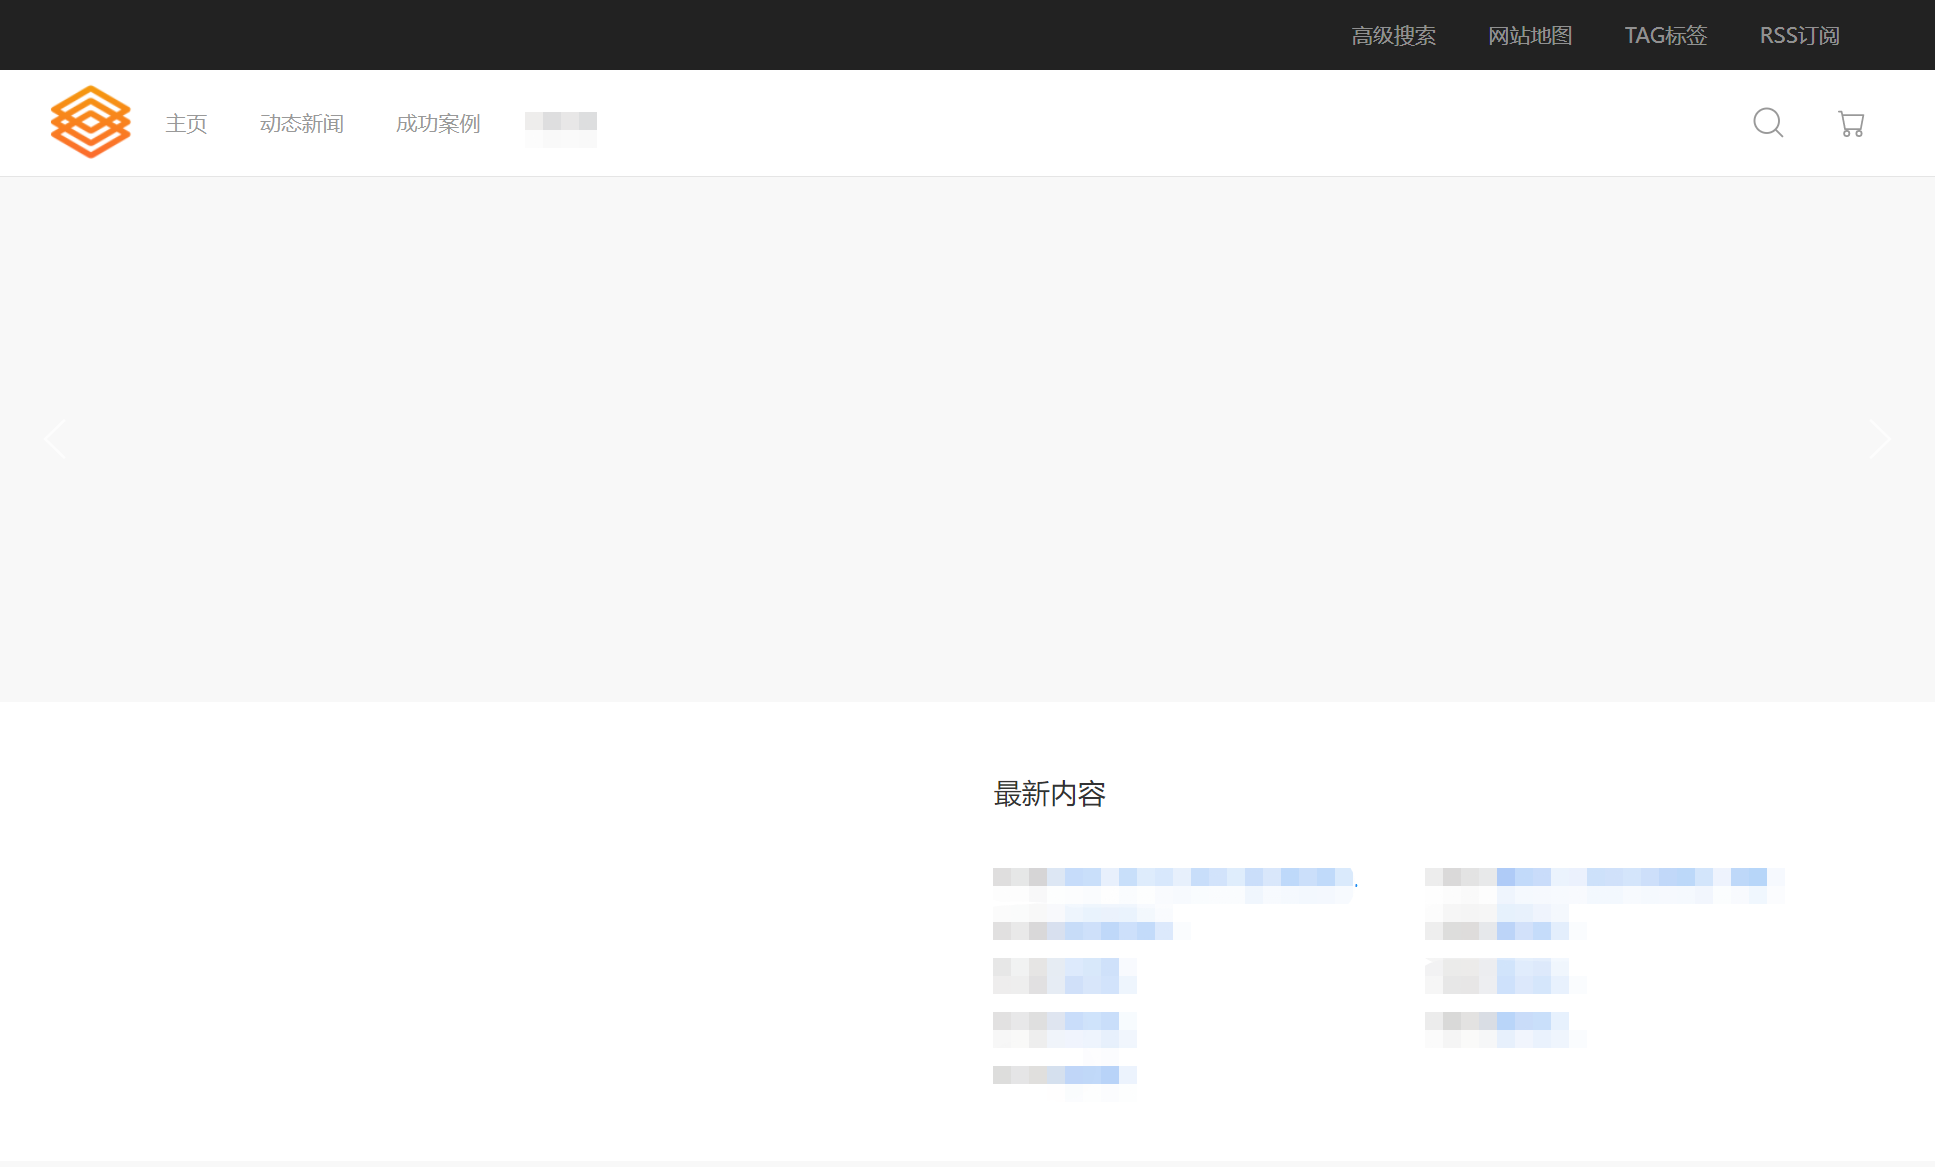Select 主页 in navigation menu

pyautogui.click(x=186, y=124)
